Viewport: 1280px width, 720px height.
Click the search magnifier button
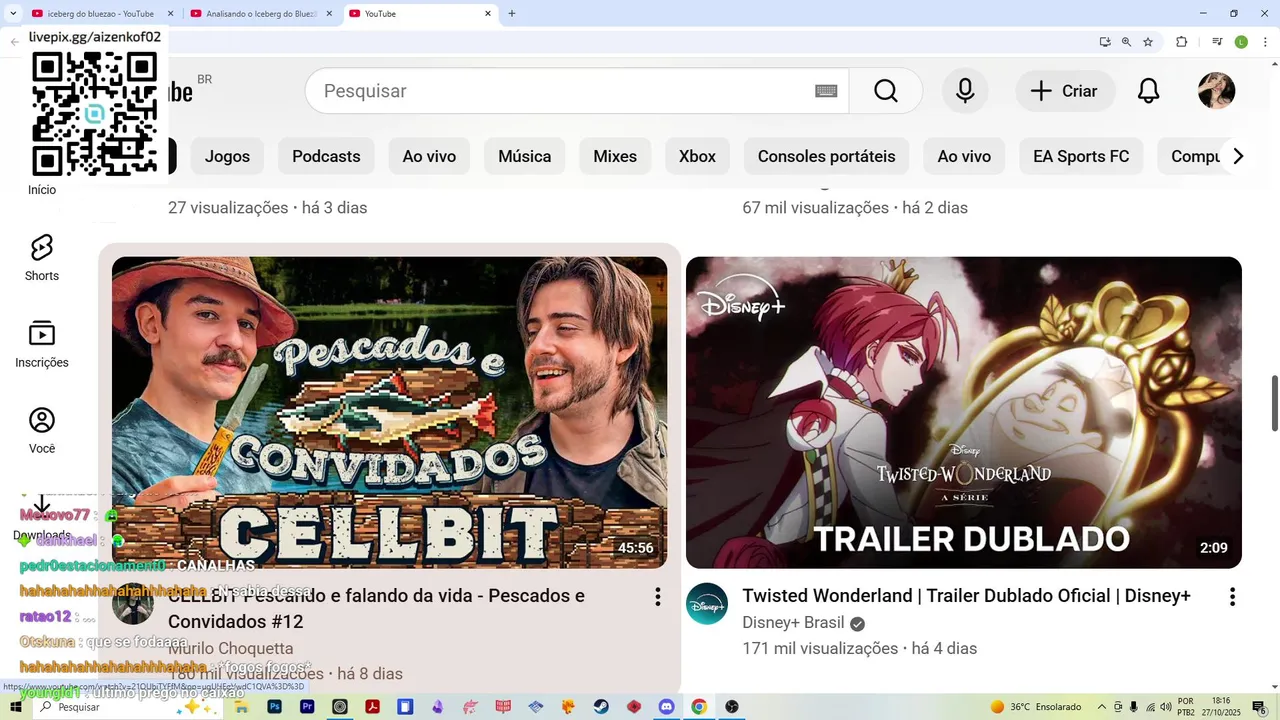[885, 91]
